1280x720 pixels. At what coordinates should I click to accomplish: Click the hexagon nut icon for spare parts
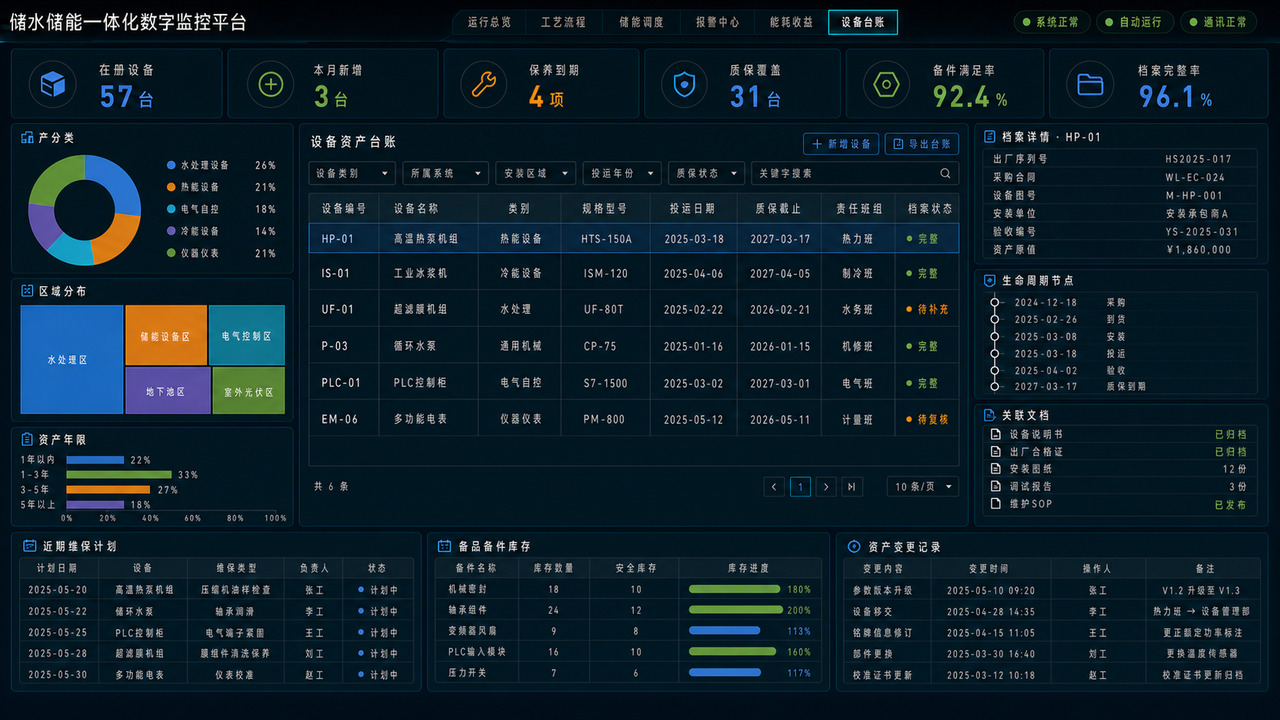pos(885,84)
